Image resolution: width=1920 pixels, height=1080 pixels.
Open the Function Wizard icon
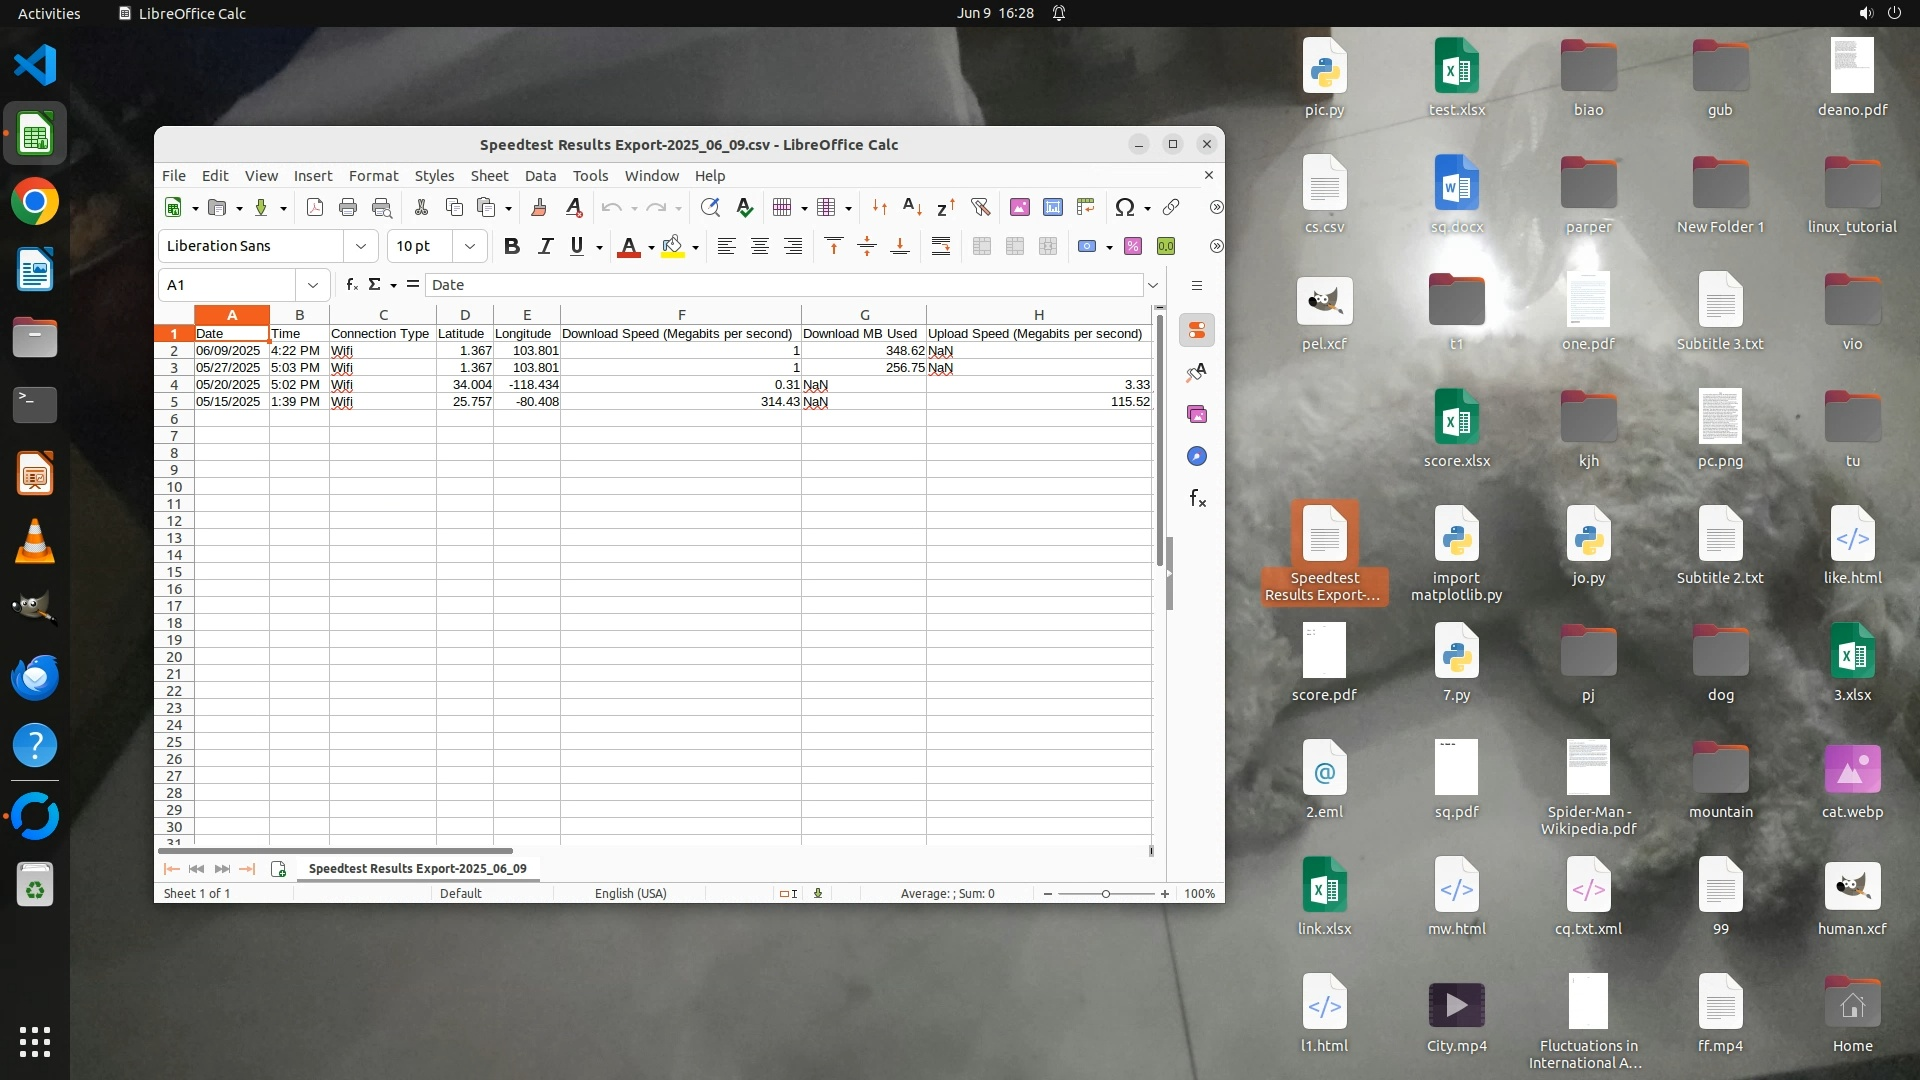tap(351, 285)
